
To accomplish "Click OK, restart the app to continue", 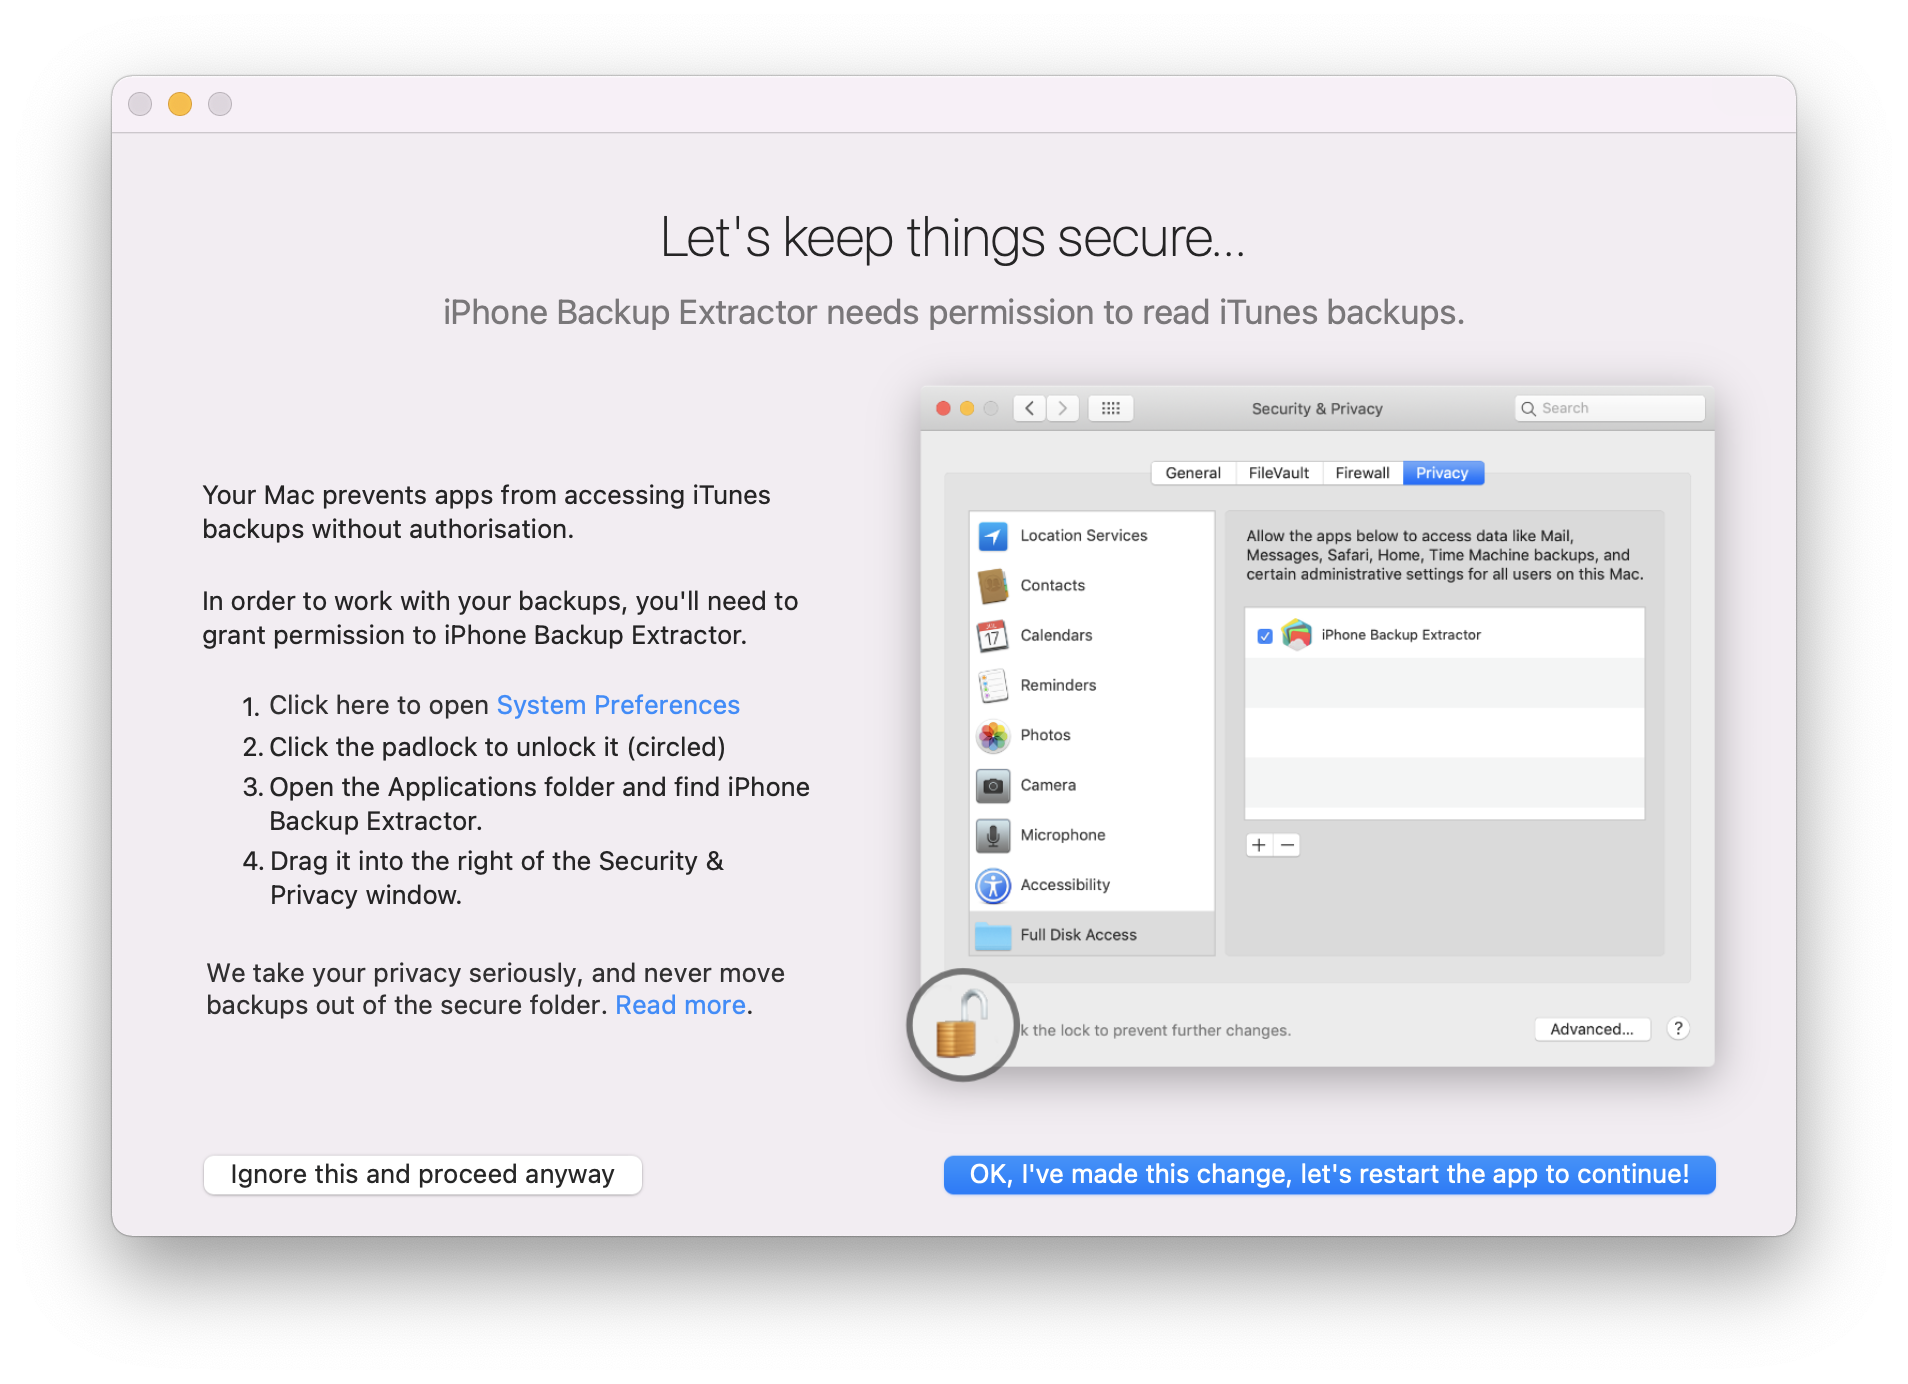I will click(x=1329, y=1174).
